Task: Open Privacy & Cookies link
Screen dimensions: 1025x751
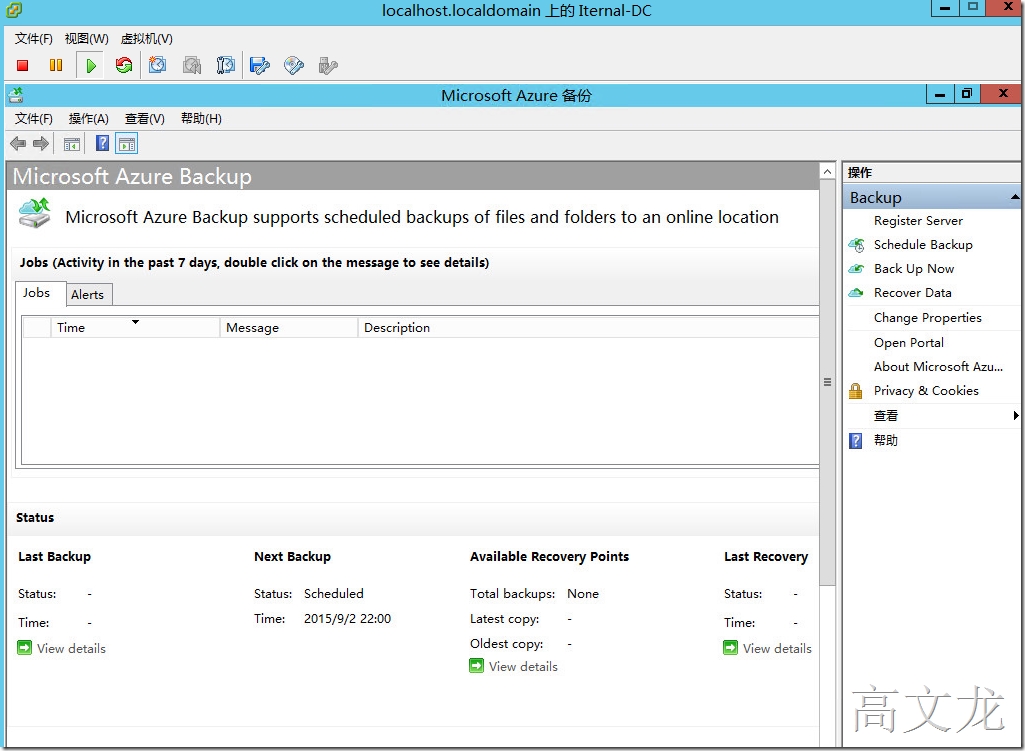Action: (926, 391)
